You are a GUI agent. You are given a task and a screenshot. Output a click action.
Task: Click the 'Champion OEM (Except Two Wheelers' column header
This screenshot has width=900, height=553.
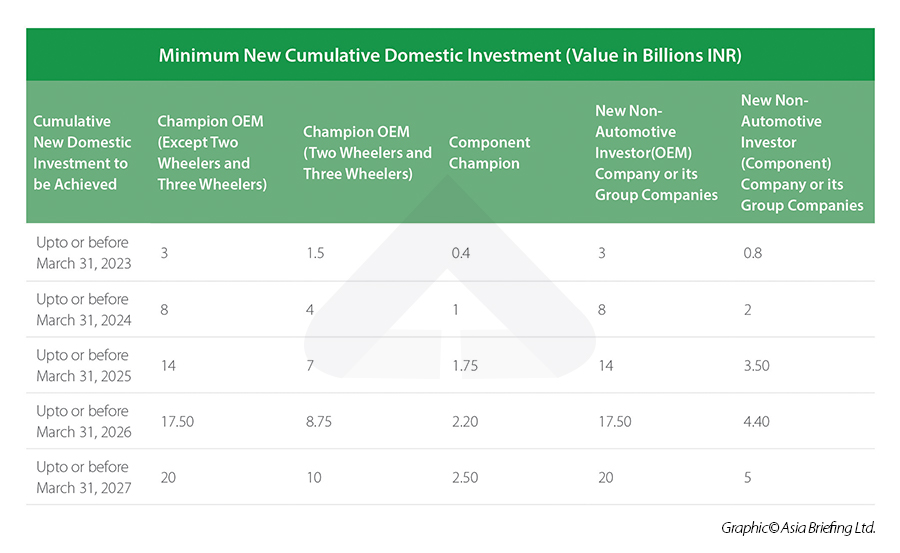click(212, 153)
